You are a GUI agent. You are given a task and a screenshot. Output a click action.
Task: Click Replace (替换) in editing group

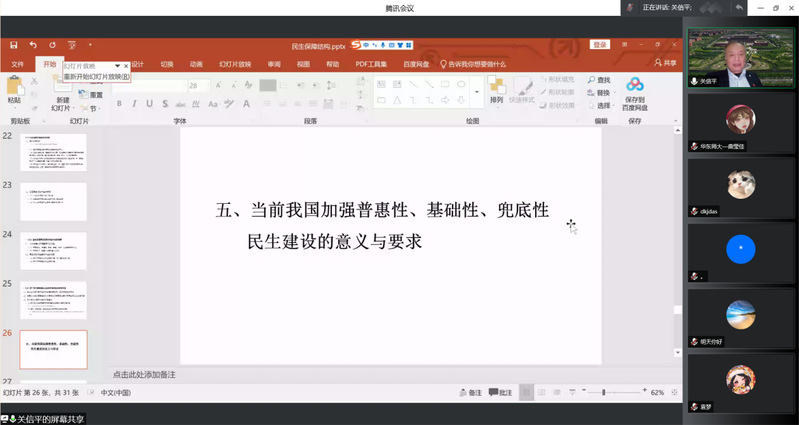tap(599, 93)
